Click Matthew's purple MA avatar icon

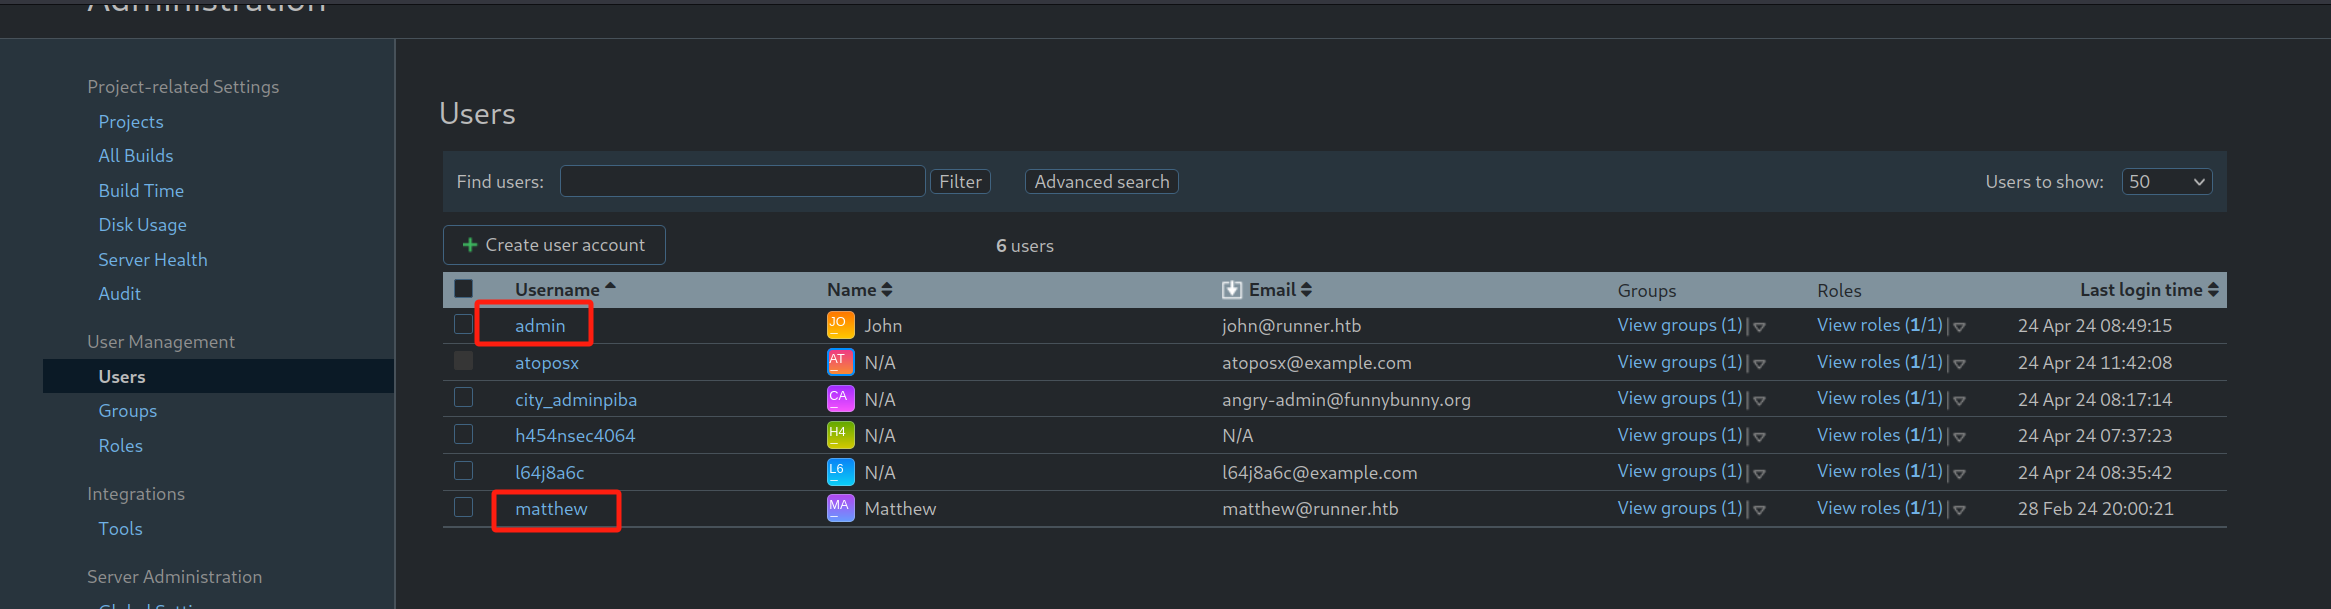[840, 508]
